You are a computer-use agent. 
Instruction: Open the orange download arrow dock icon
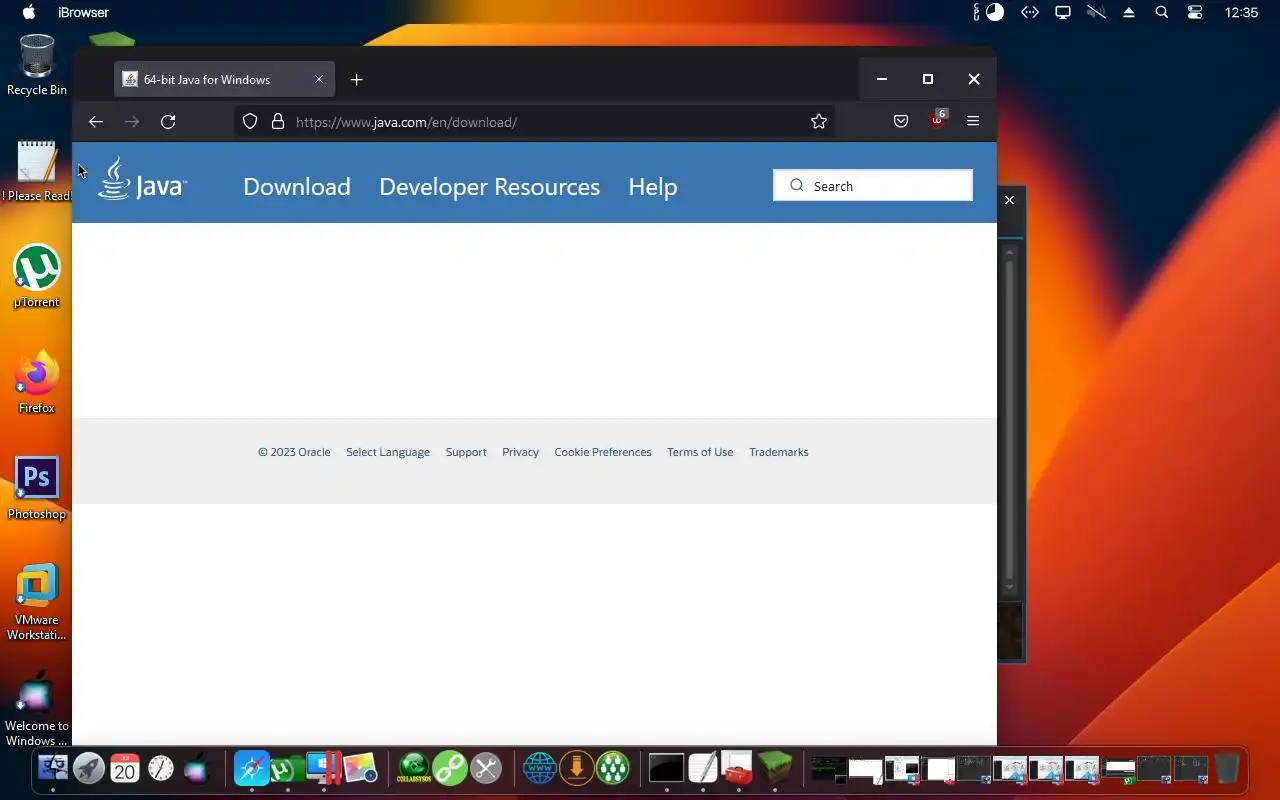(576, 768)
